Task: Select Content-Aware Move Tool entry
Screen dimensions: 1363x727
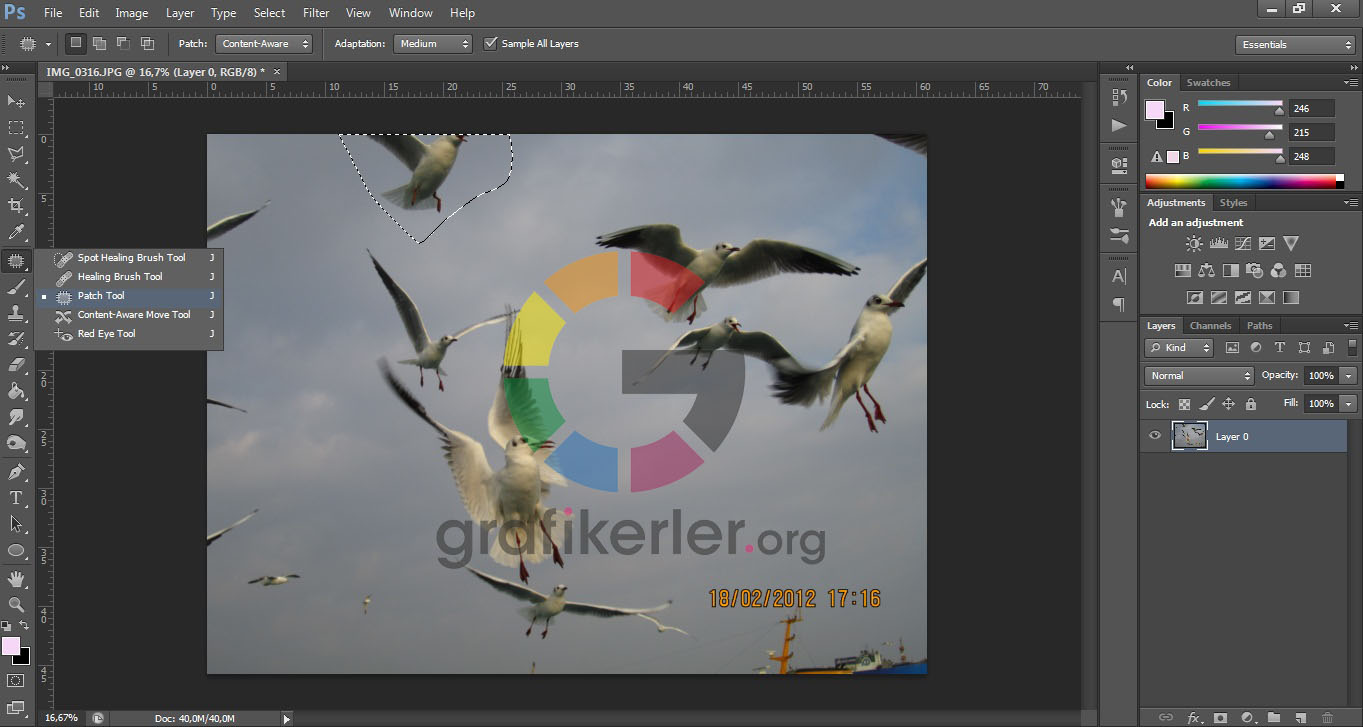Action: [x=133, y=315]
